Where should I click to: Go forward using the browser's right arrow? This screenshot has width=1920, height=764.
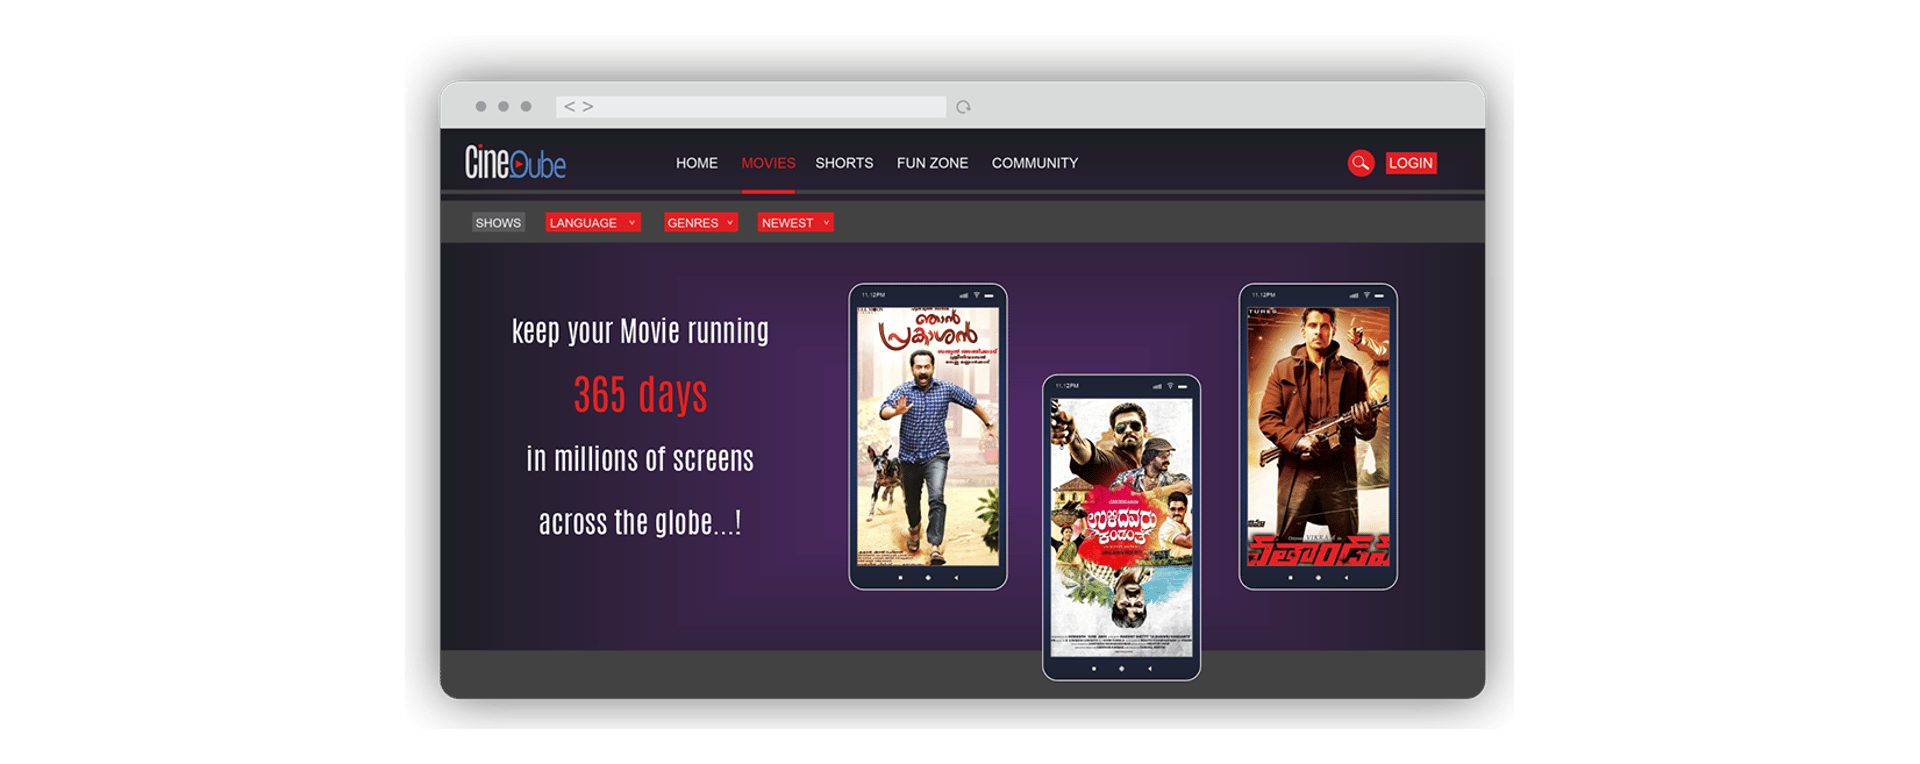pyautogui.click(x=588, y=106)
